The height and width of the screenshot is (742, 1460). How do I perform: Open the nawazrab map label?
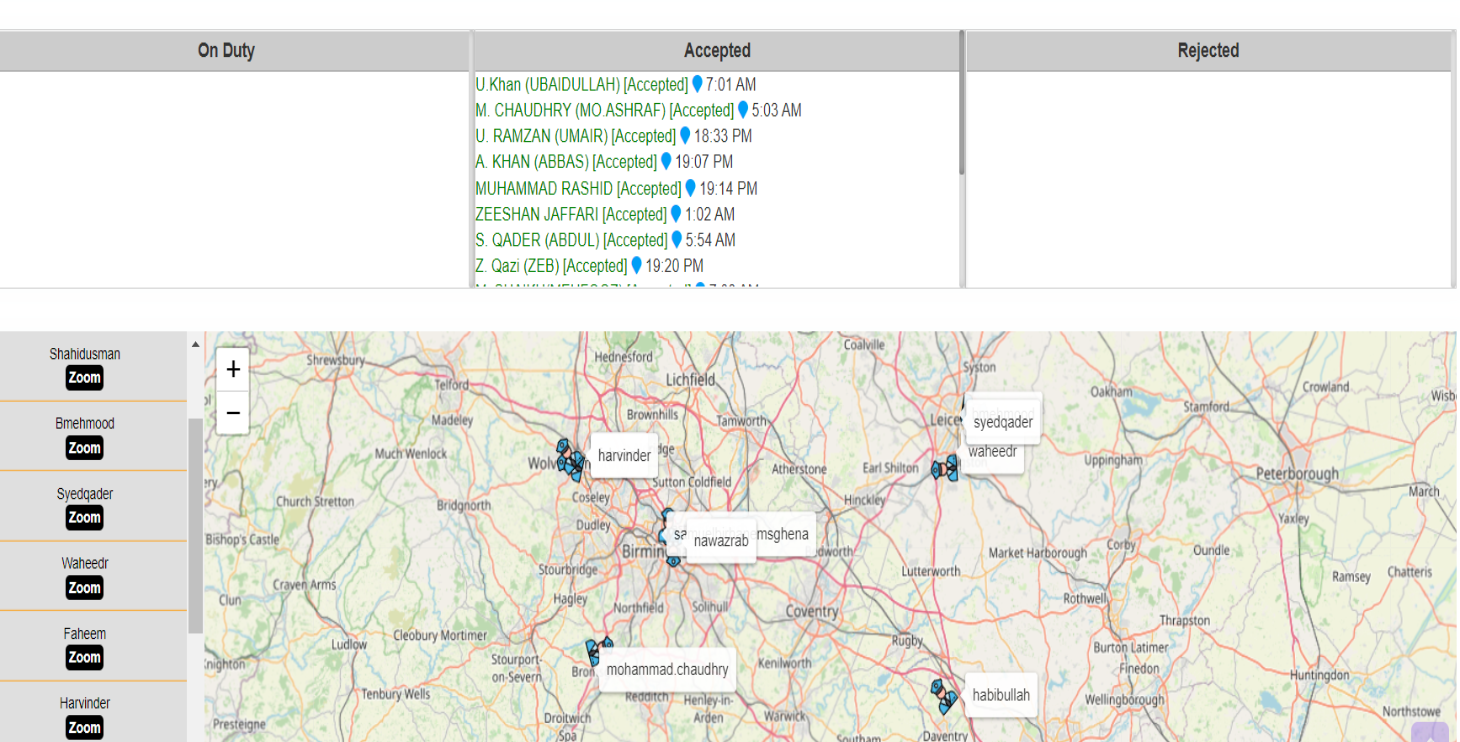pyautogui.click(x=721, y=541)
